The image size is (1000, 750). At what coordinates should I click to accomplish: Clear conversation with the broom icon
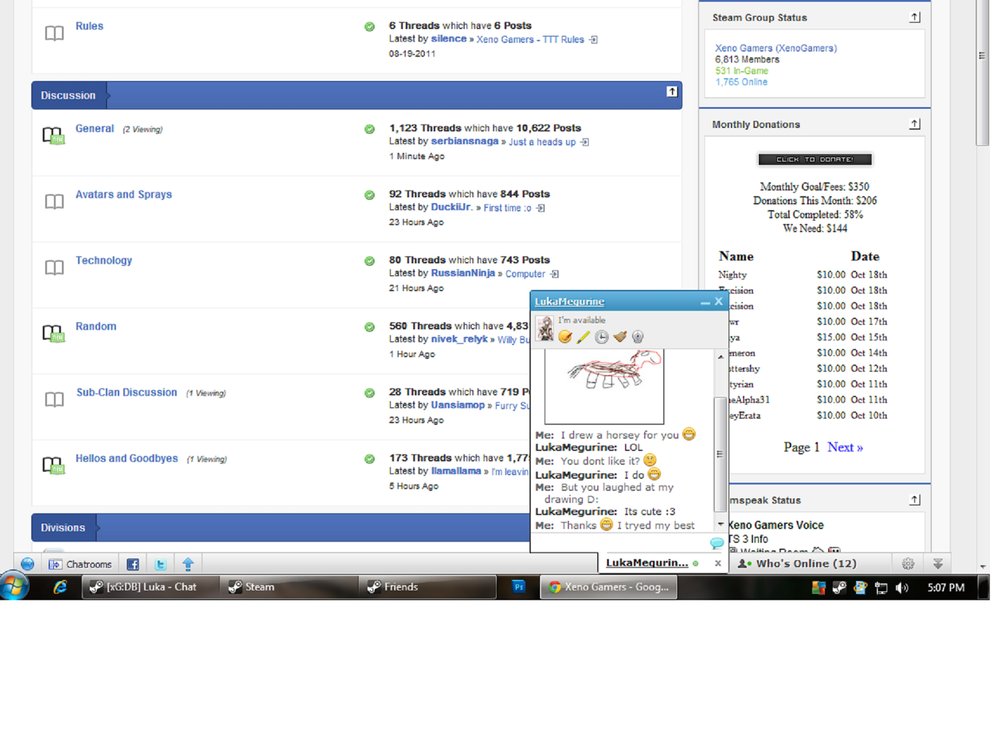click(620, 337)
